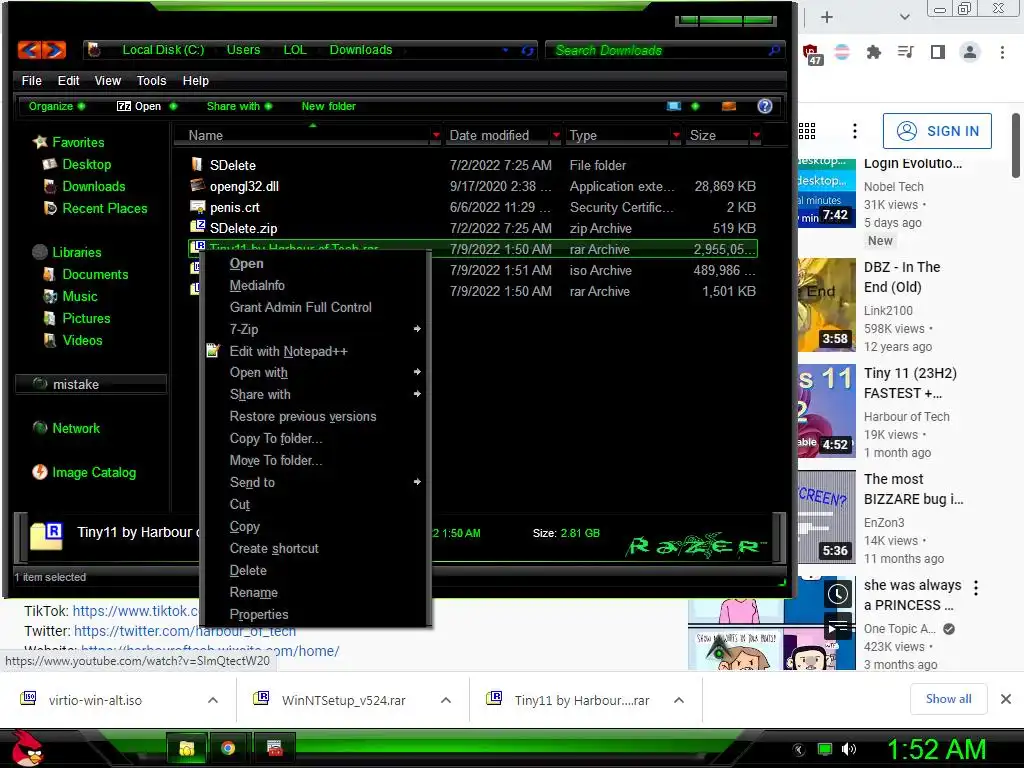1024x768 pixels.
Task: Click the Users breadcrumb segment
Action: tap(243, 50)
